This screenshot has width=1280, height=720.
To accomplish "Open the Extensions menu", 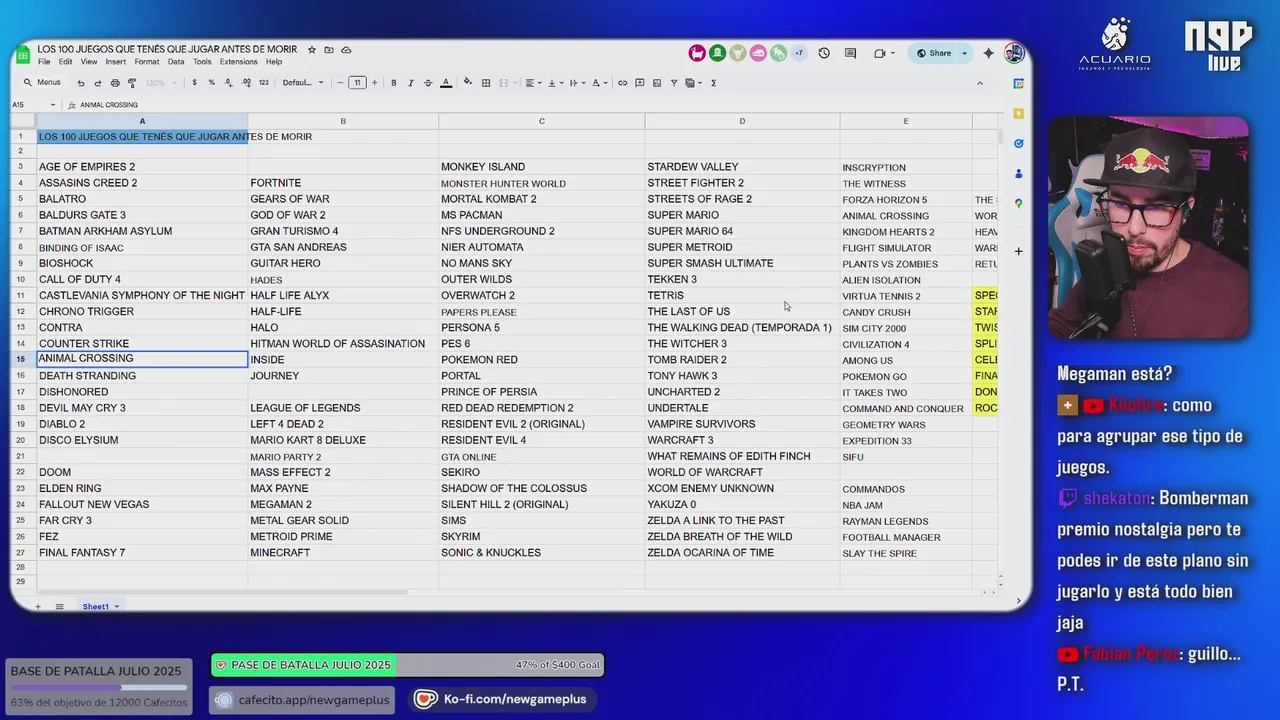I will pos(238,62).
